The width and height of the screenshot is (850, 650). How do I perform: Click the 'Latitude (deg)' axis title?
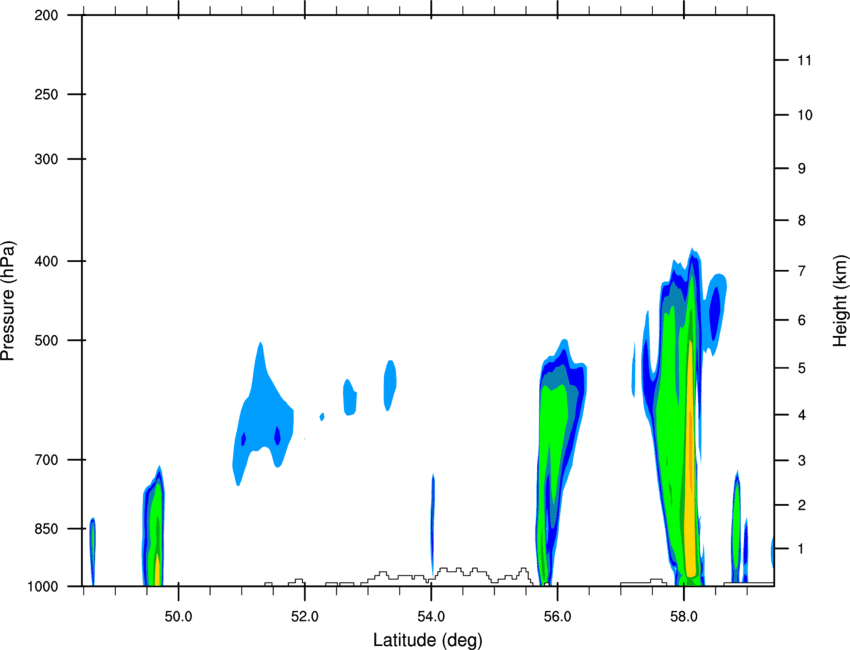coord(428,640)
